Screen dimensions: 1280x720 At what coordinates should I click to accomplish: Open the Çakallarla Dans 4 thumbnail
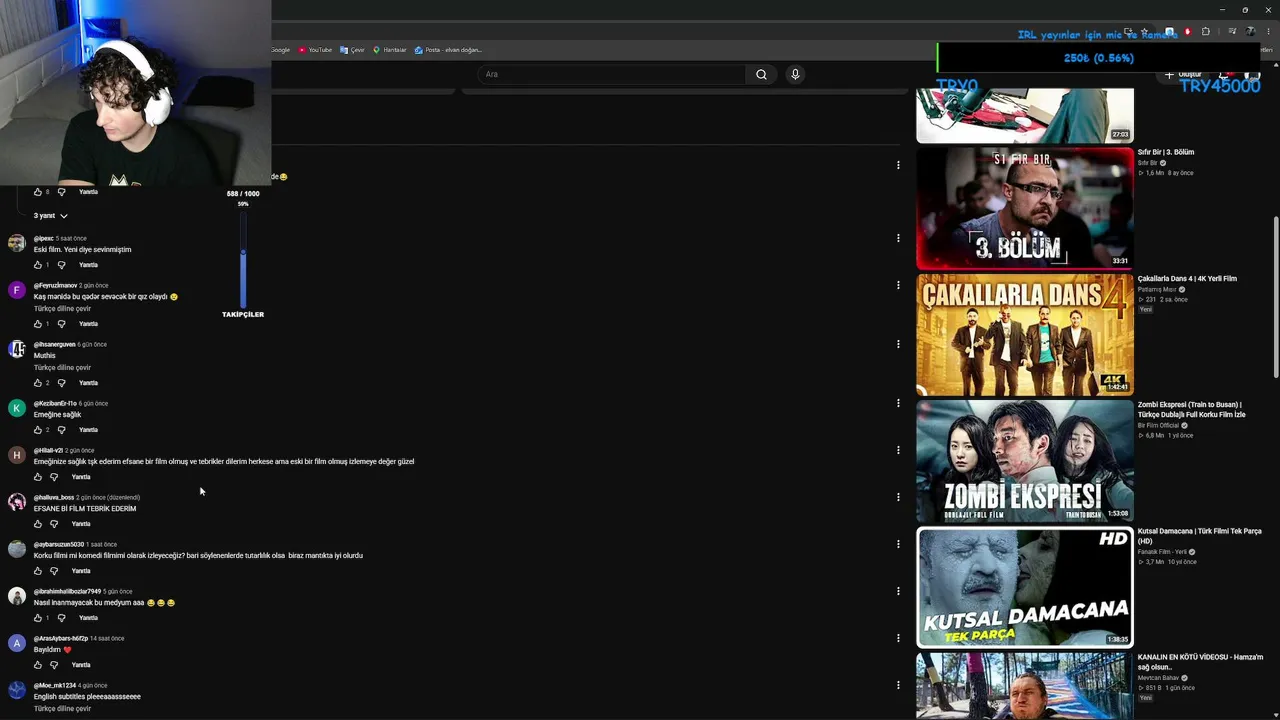[1025, 335]
